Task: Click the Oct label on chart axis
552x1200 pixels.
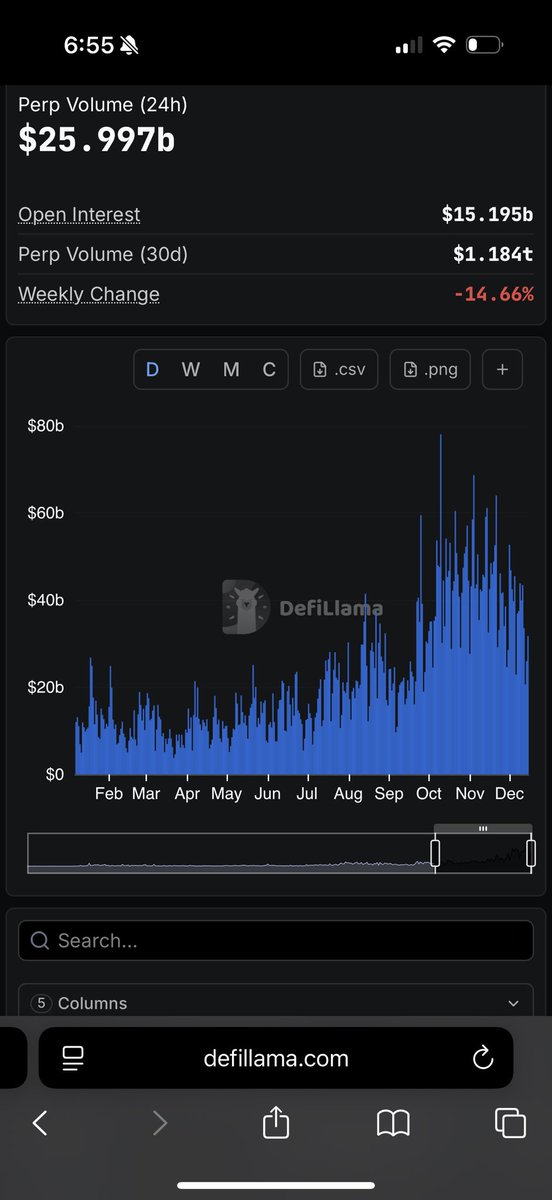Action: click(428, 794)
